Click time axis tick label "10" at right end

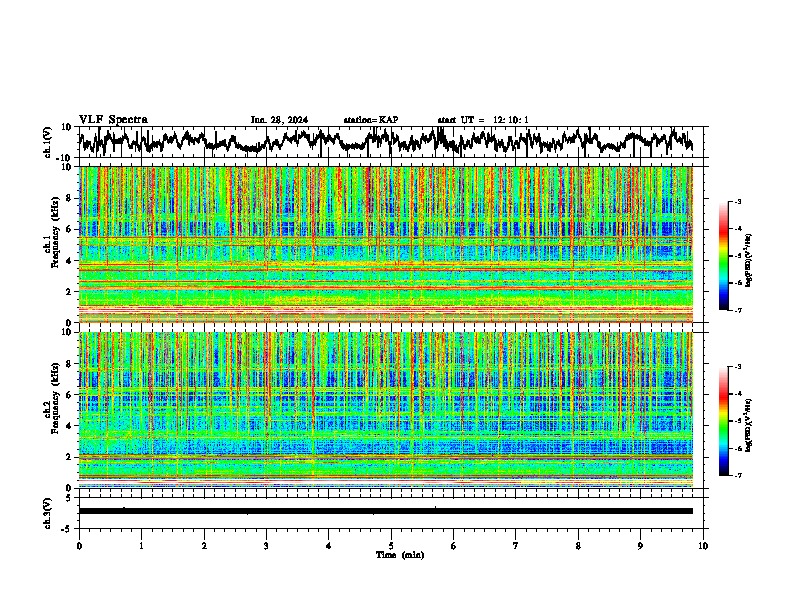(703, 546)
